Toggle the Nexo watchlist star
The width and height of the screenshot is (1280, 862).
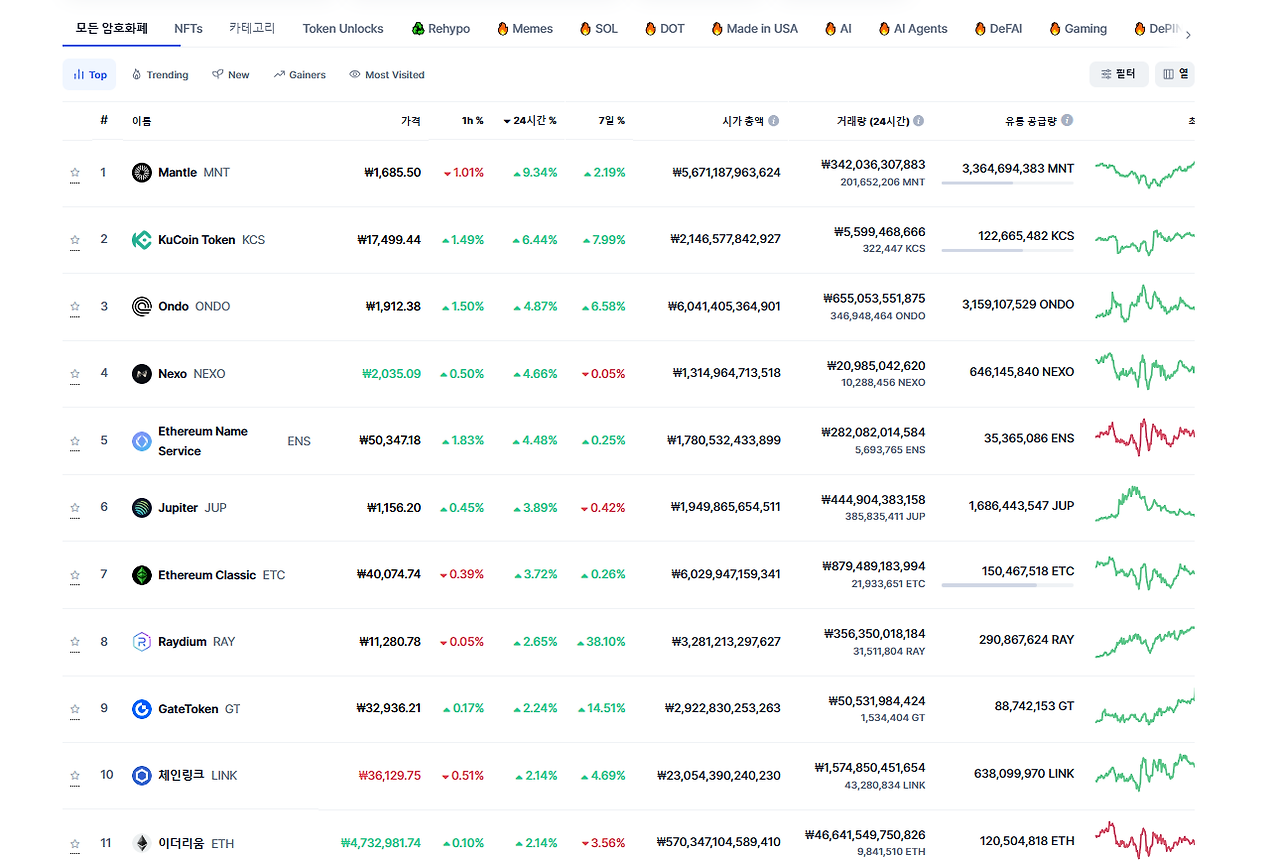click(x=75, y=374)
